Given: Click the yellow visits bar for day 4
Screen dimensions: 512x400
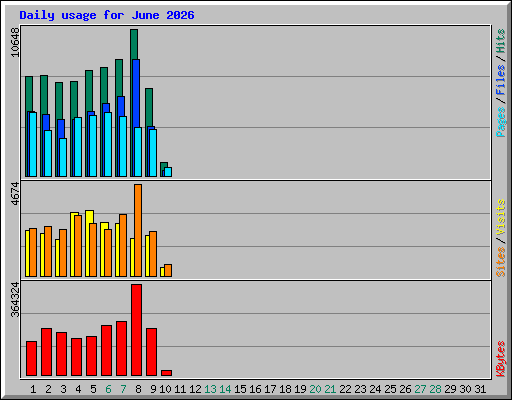Looking at the screenshot, I should [x=73, y=244].
